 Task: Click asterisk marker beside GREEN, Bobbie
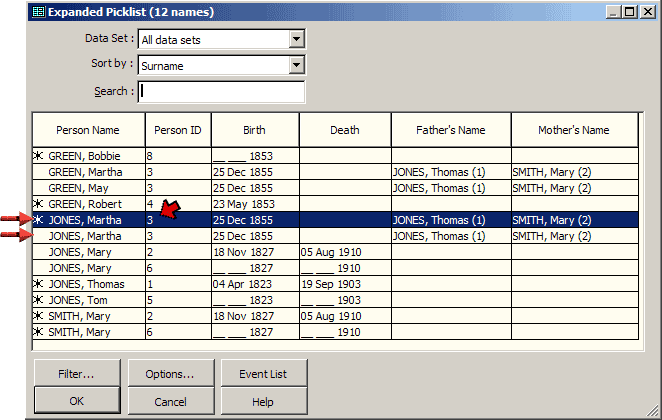click(39, 156)
